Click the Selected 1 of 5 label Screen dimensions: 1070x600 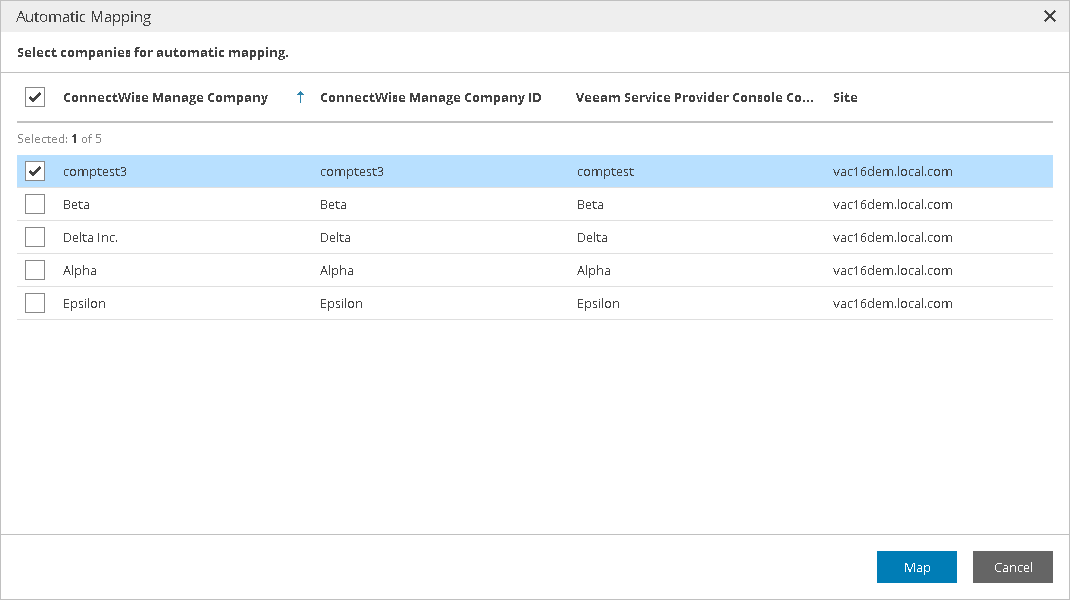59,139
